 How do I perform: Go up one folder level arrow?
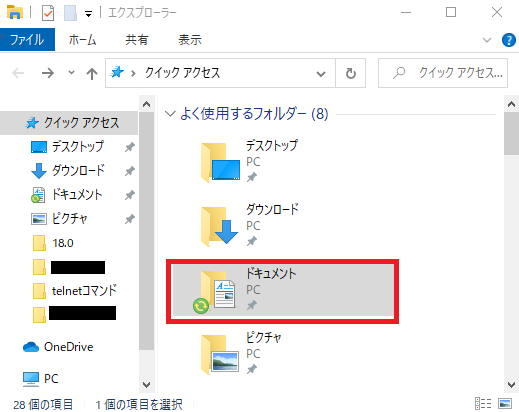coord(92,73)
